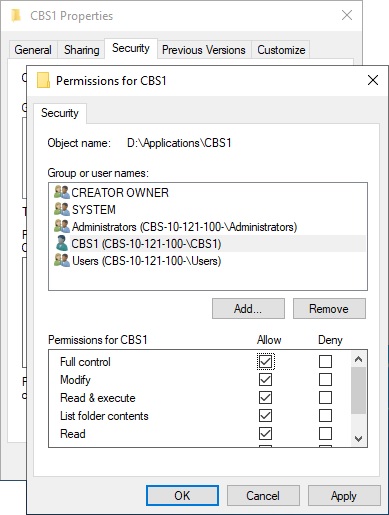Click the CBS1 user icon

coord(62,243)
